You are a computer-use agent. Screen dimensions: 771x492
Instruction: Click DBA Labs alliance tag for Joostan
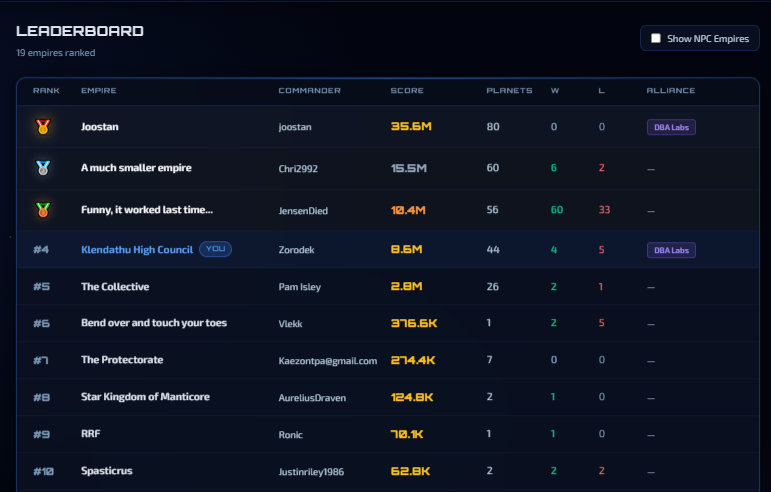[671, 127]
